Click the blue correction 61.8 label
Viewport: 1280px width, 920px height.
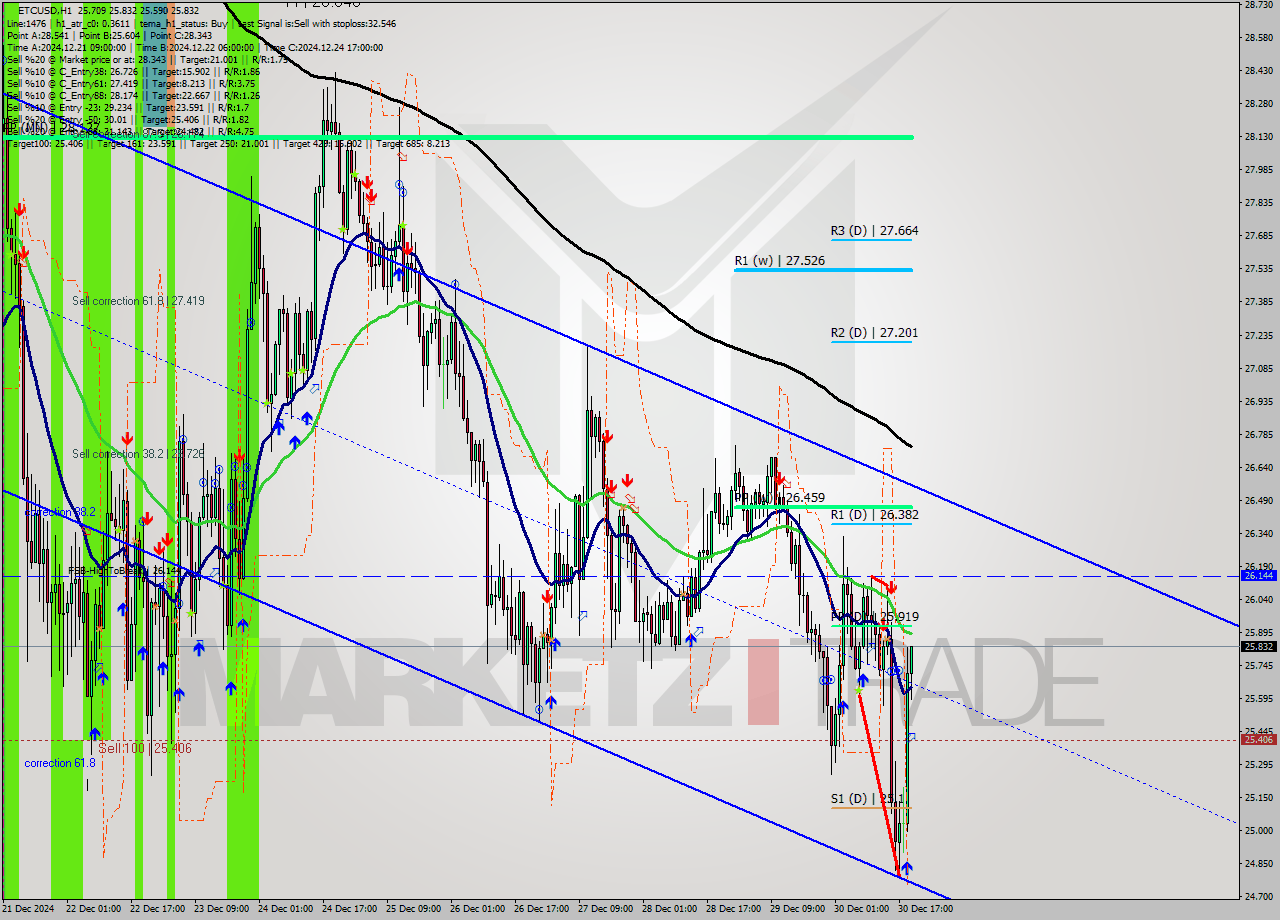pos(60,763)
